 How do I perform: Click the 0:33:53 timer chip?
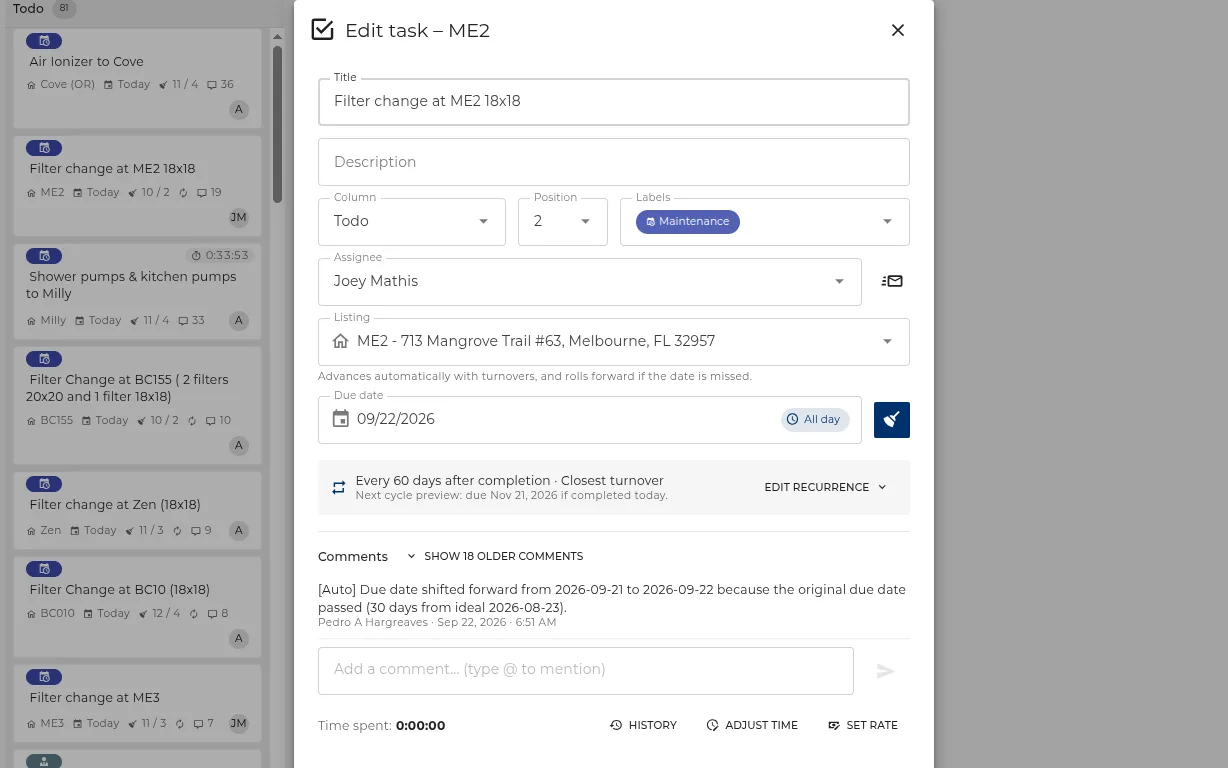click(x=219, y=255)
